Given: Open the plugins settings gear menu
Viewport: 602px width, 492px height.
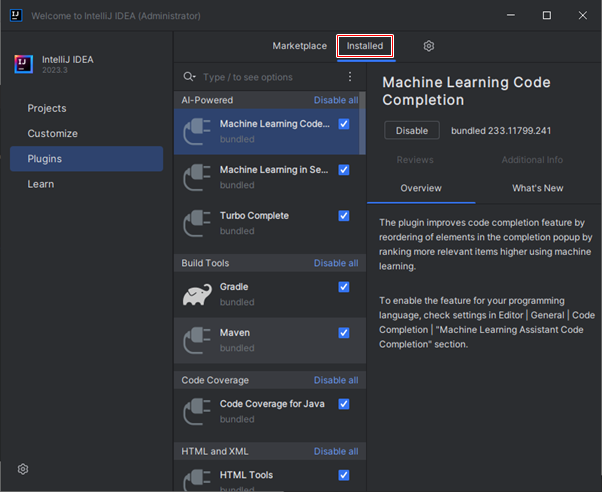Looking at the screenshot, I should point(428,46).
